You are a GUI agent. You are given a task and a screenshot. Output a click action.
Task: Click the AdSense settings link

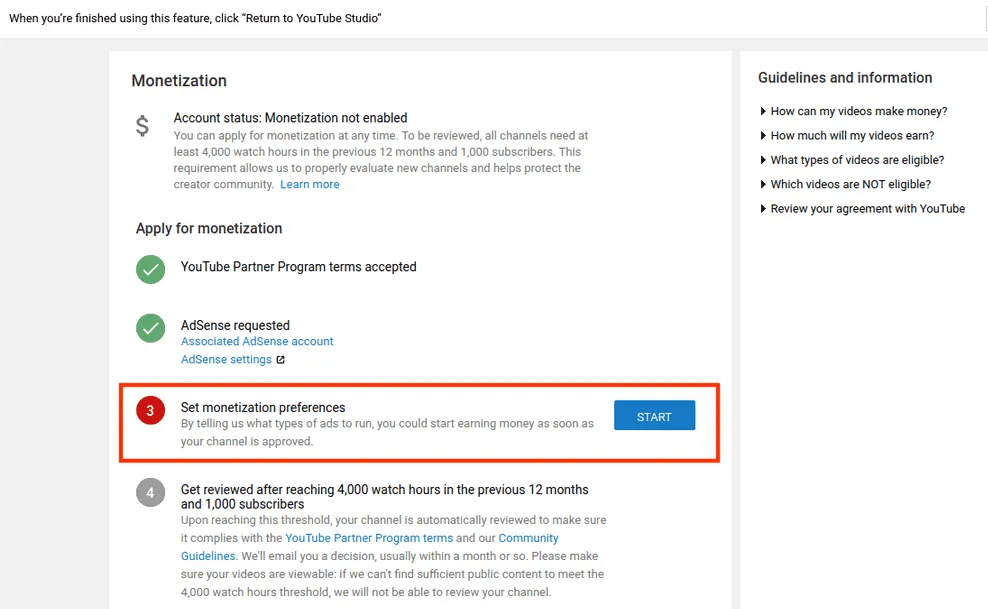pos(226,359)
